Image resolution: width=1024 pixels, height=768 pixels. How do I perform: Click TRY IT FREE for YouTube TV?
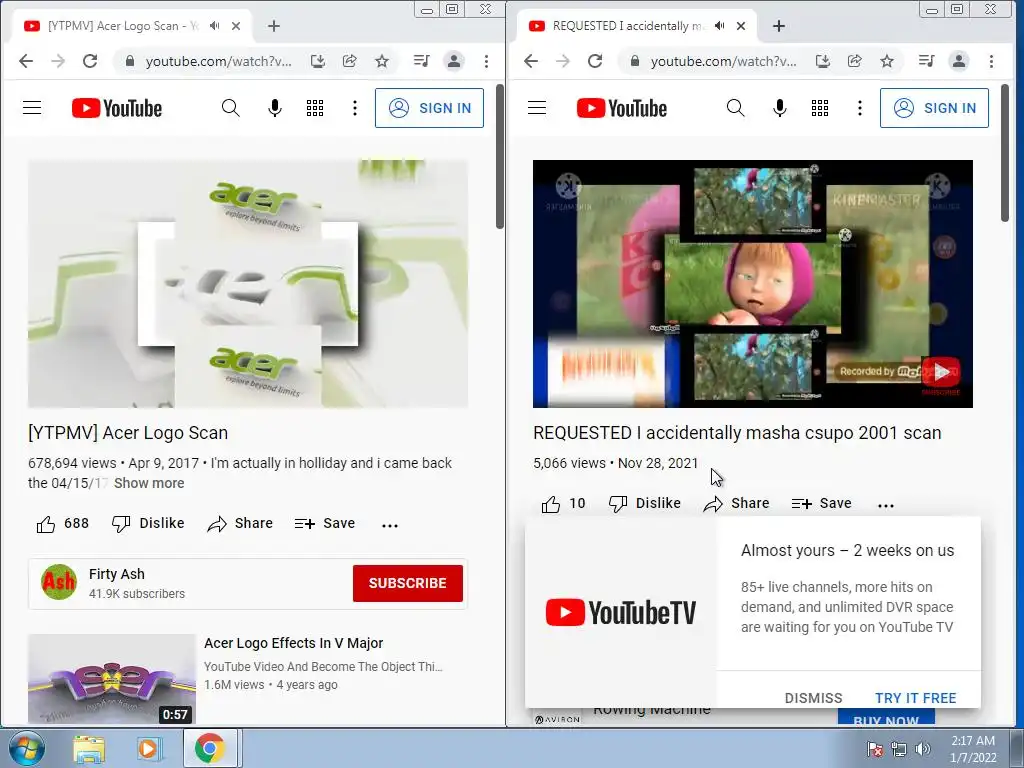pyautogui.click(x=916, y=697)
